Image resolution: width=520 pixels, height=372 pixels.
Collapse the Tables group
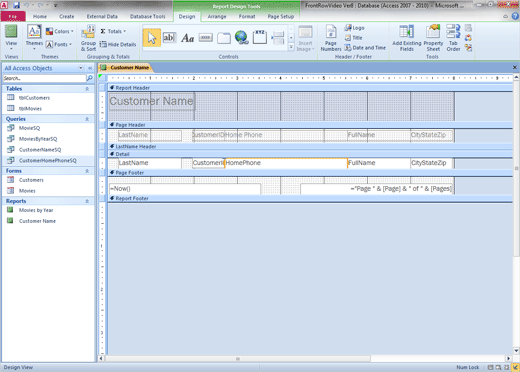87,89
